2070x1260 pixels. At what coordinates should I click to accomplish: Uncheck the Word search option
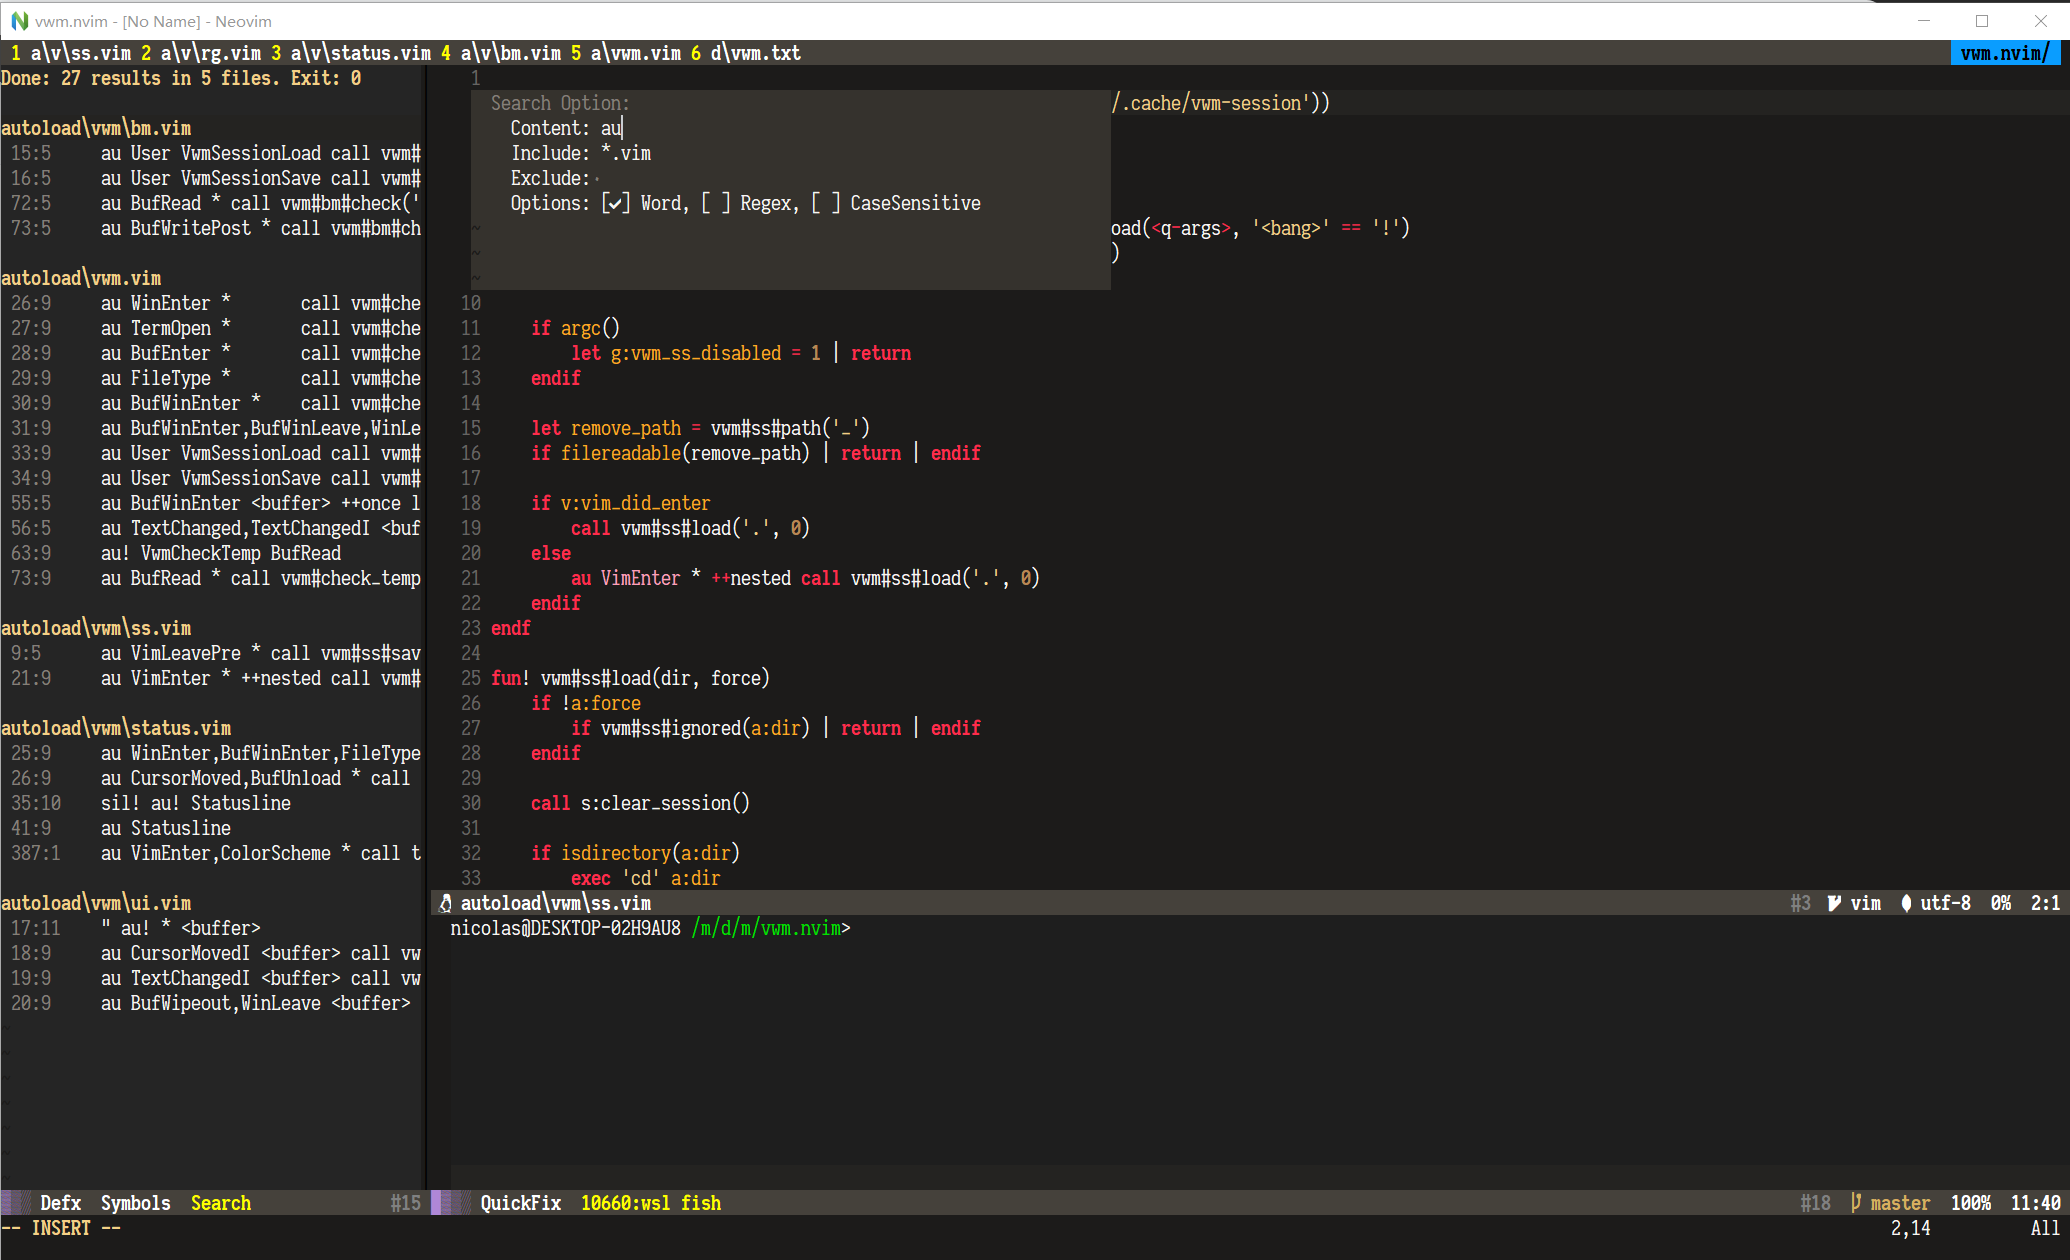616,202
